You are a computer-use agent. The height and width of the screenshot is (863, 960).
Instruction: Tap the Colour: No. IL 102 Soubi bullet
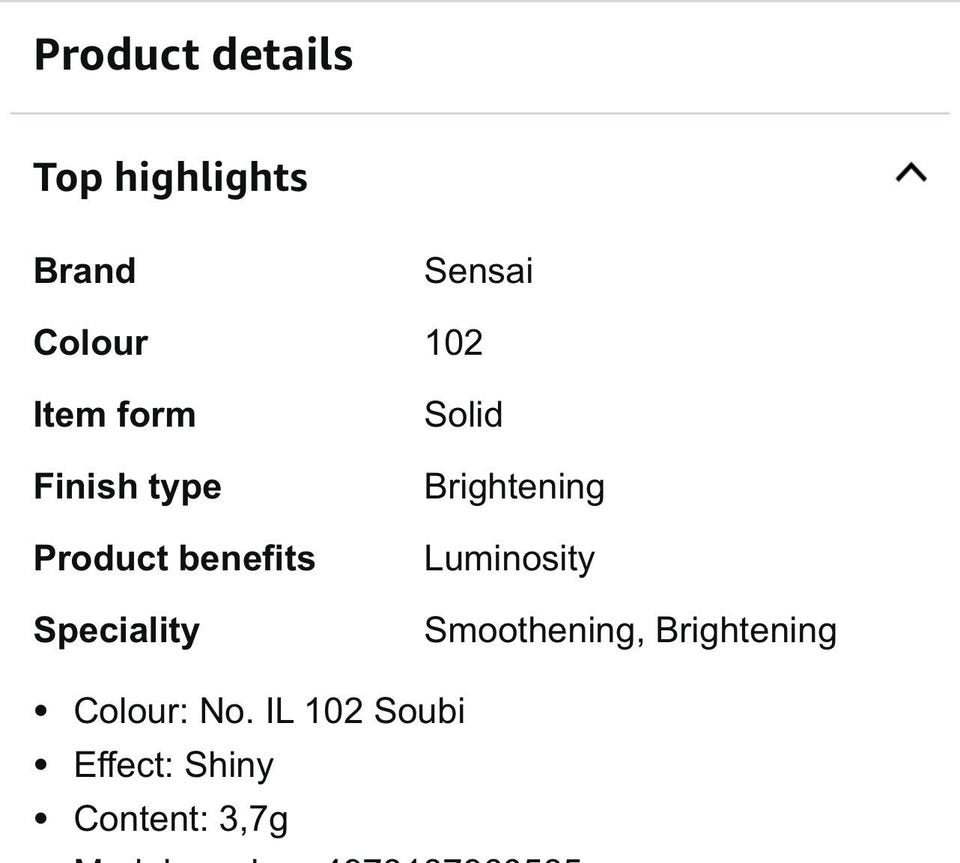(x=269, y=711)
